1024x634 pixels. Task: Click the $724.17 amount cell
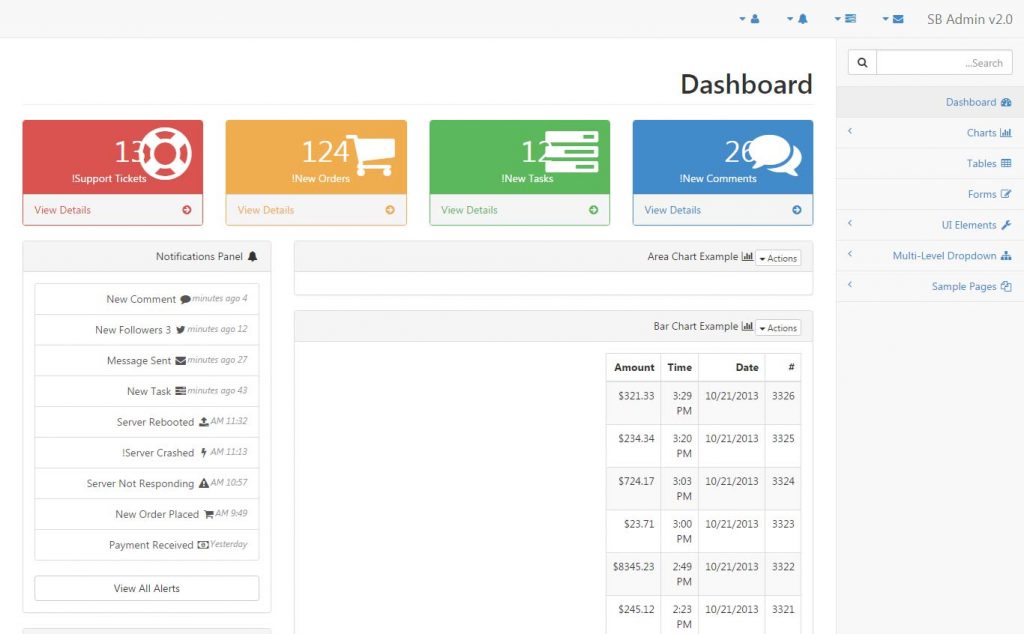tap(633, 488)
